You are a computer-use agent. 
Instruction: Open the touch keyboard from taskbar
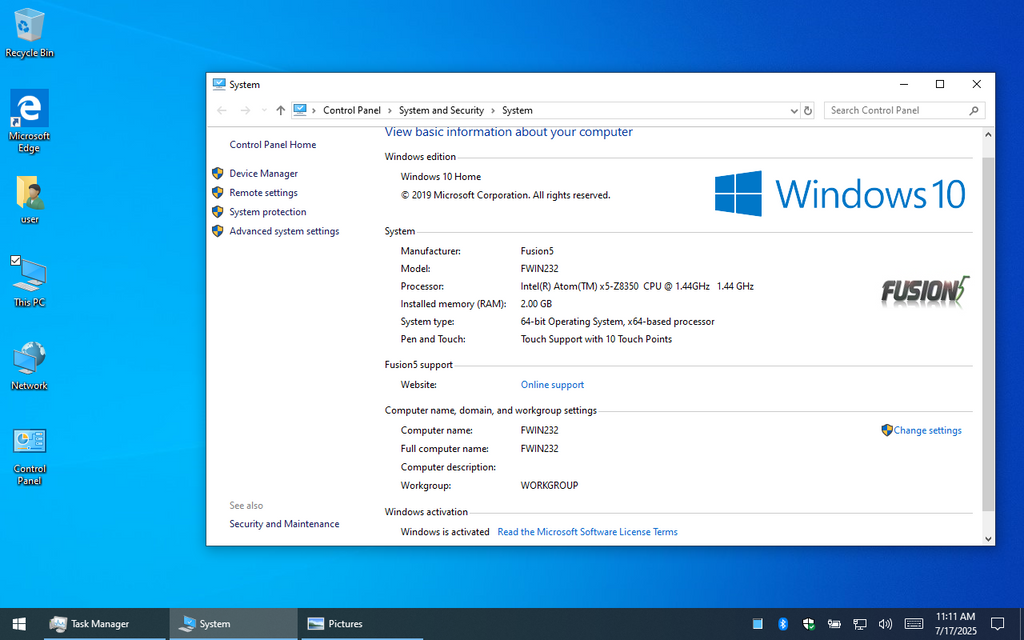tap(913, 624)
